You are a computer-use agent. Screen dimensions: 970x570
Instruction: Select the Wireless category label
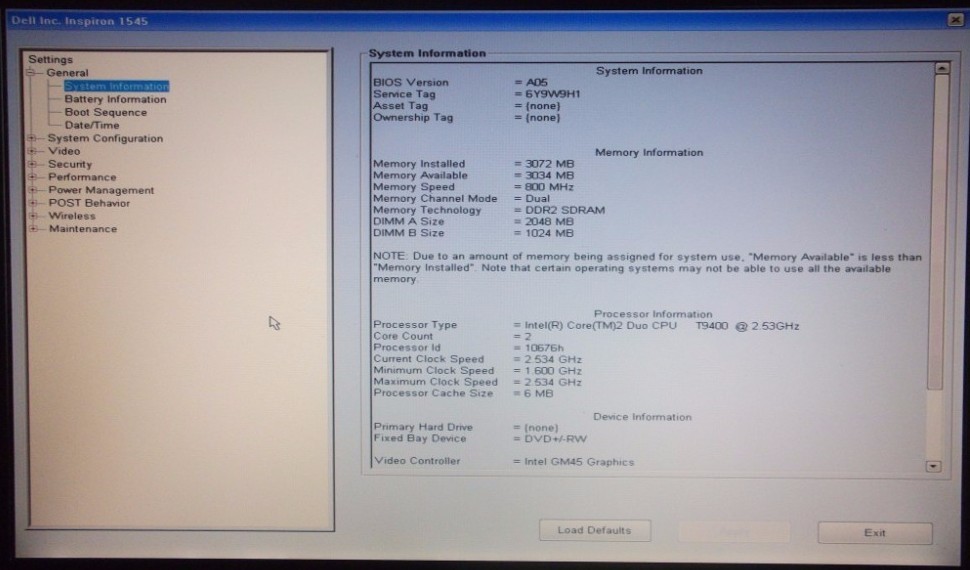[x=72, y=216]
